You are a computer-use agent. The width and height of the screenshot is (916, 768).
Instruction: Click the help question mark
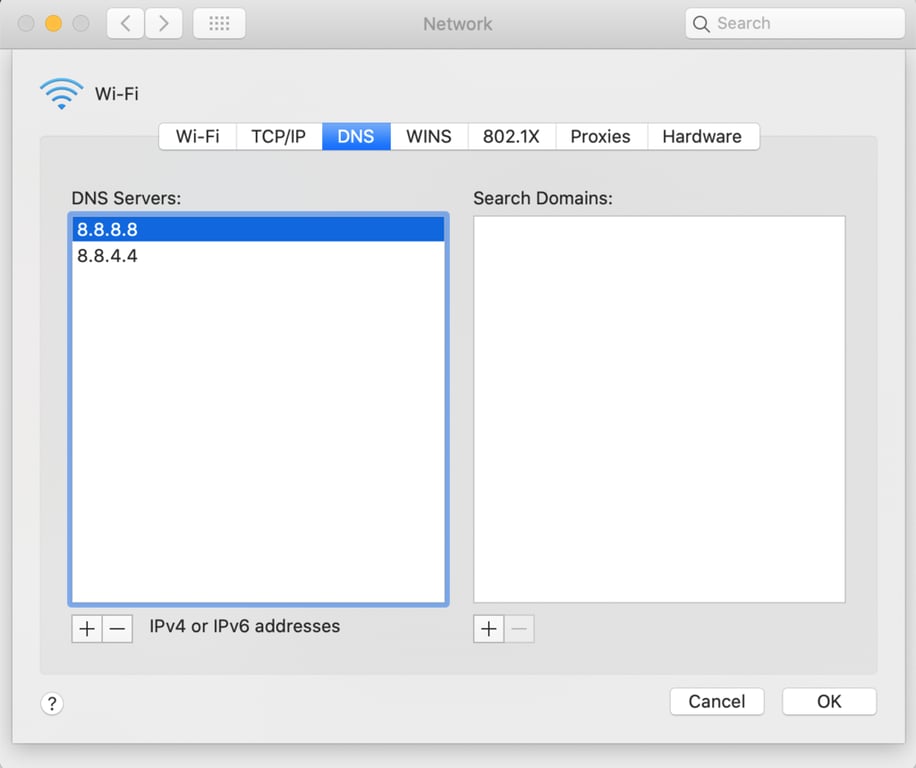coord(52,704)
